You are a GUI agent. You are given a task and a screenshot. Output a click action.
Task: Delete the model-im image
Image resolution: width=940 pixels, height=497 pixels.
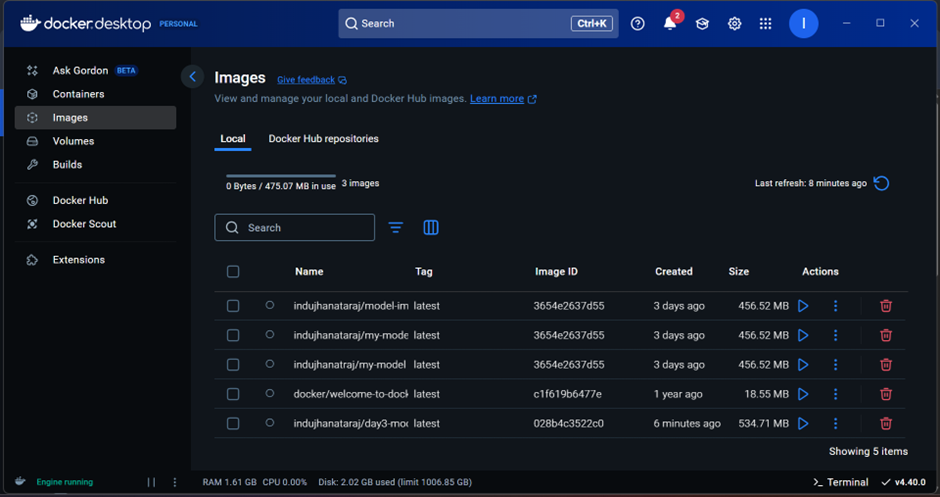tap(885, 306)
